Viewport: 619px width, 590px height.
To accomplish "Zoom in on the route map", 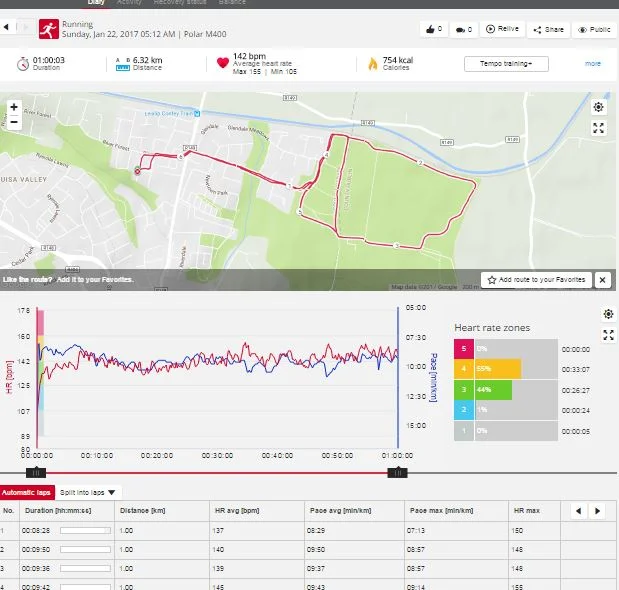I will pos(14,106).
